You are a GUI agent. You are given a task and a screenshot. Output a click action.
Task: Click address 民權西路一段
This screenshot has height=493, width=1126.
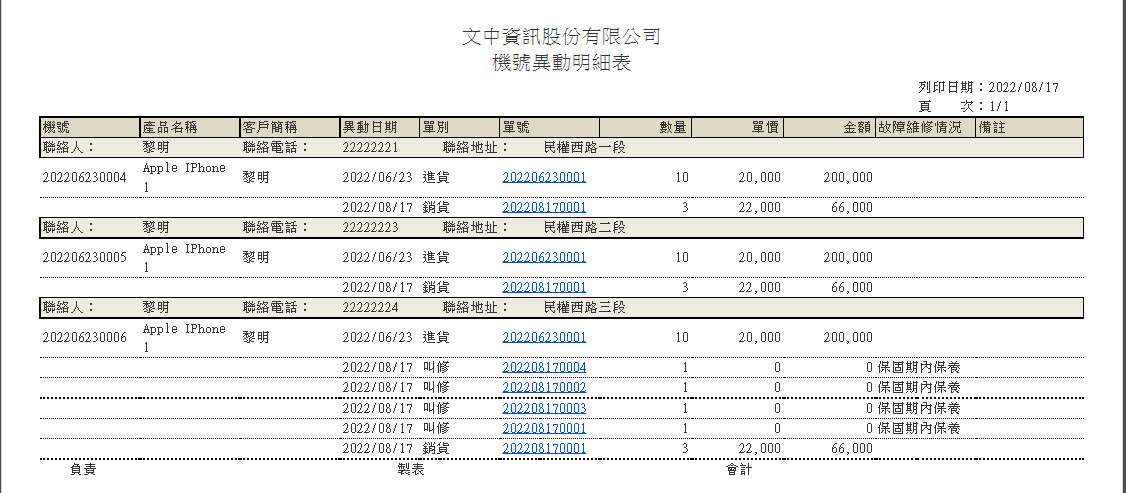coord(585,148)
